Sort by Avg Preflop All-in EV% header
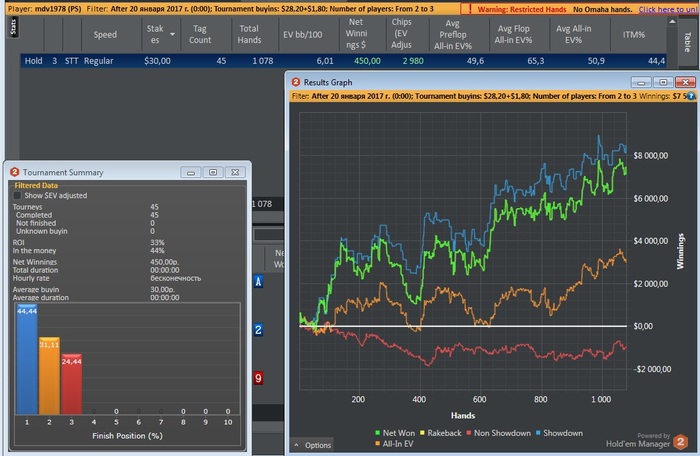Image resolution: width=700 pixels, height=456 pixels. [453, 34]
